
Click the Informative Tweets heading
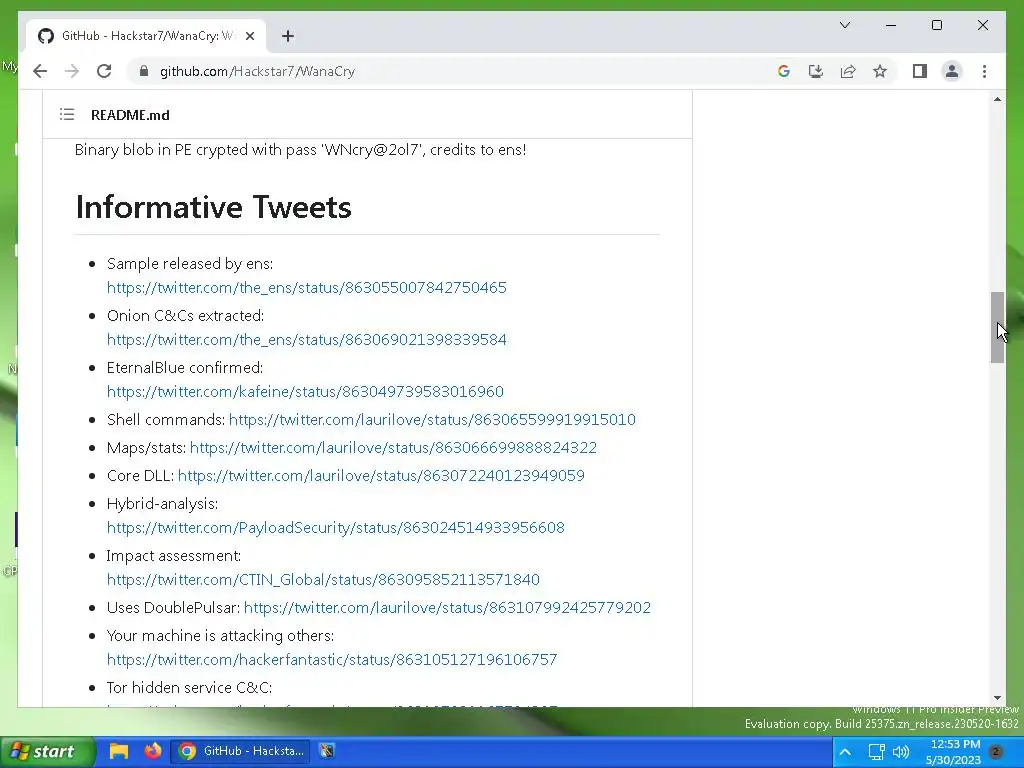coord(214,207)
